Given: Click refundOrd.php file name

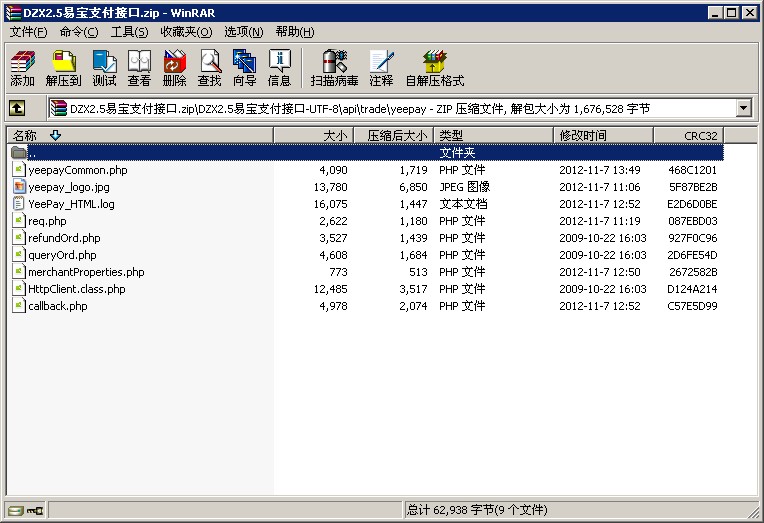Looking at the screenshot, I should (64, 238).
